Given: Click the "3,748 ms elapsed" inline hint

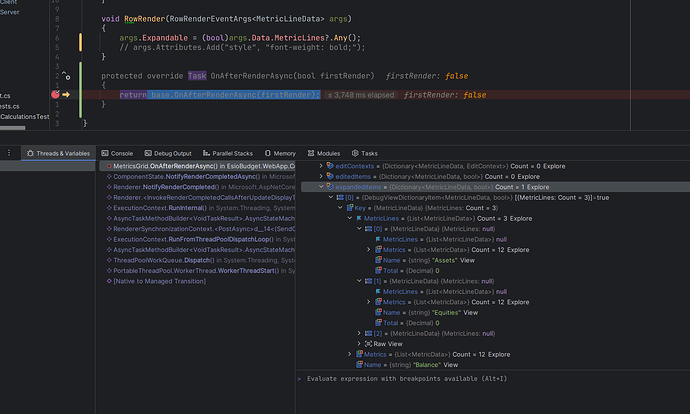Looking at the screenshot, I should [361, 95].
